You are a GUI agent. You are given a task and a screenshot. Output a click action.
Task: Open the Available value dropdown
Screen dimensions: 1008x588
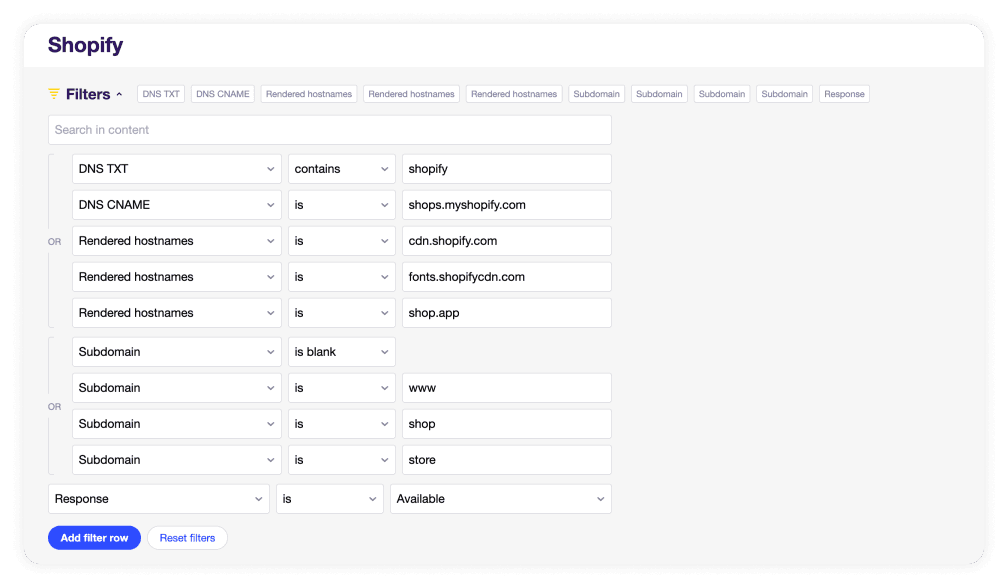coord(501,499)
